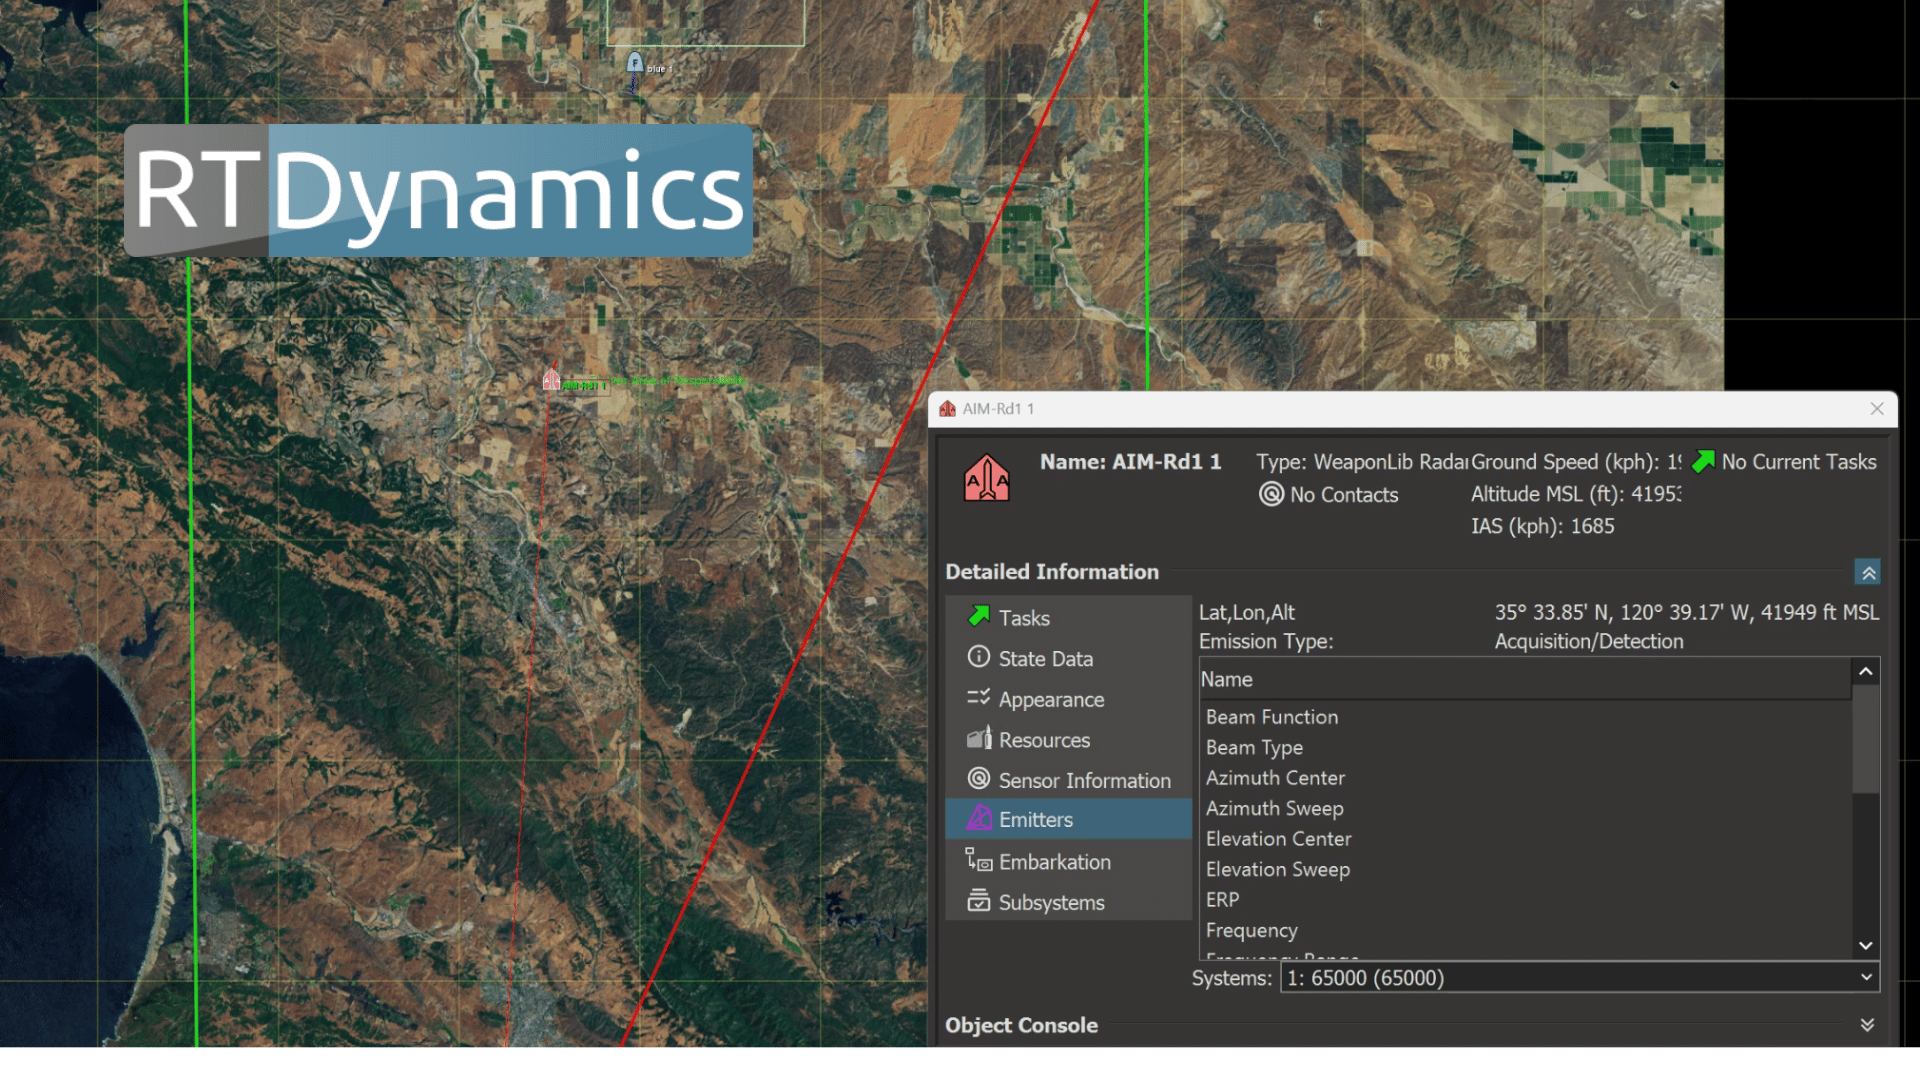Expand the Object Console section
The width and height of the screenshot is (1920, 1080).
click(x=1867, y=1025)
